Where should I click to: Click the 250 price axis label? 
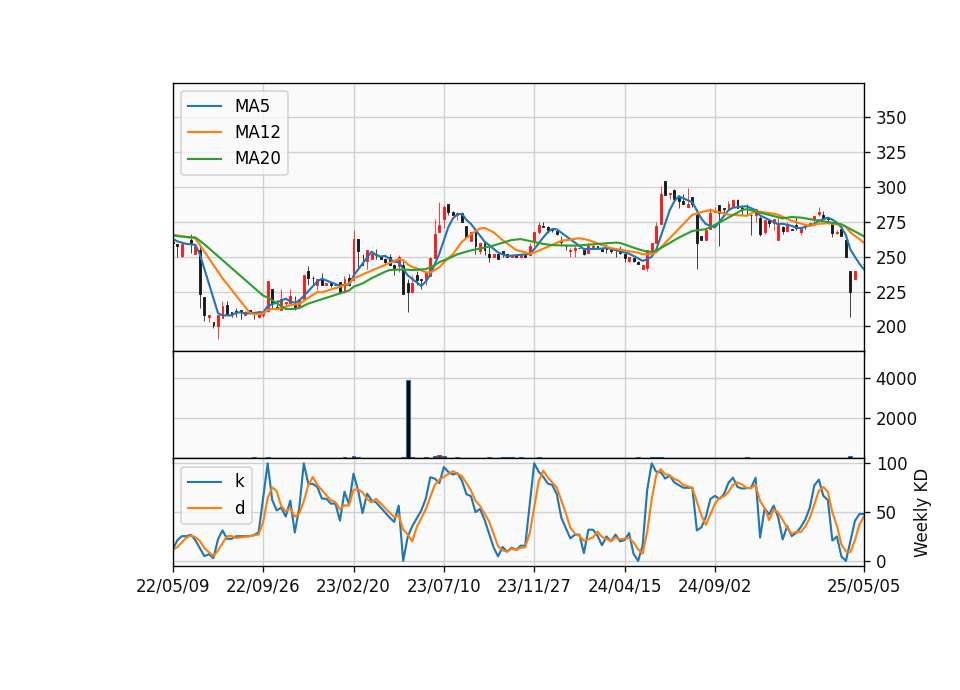[x=891, y=258]
